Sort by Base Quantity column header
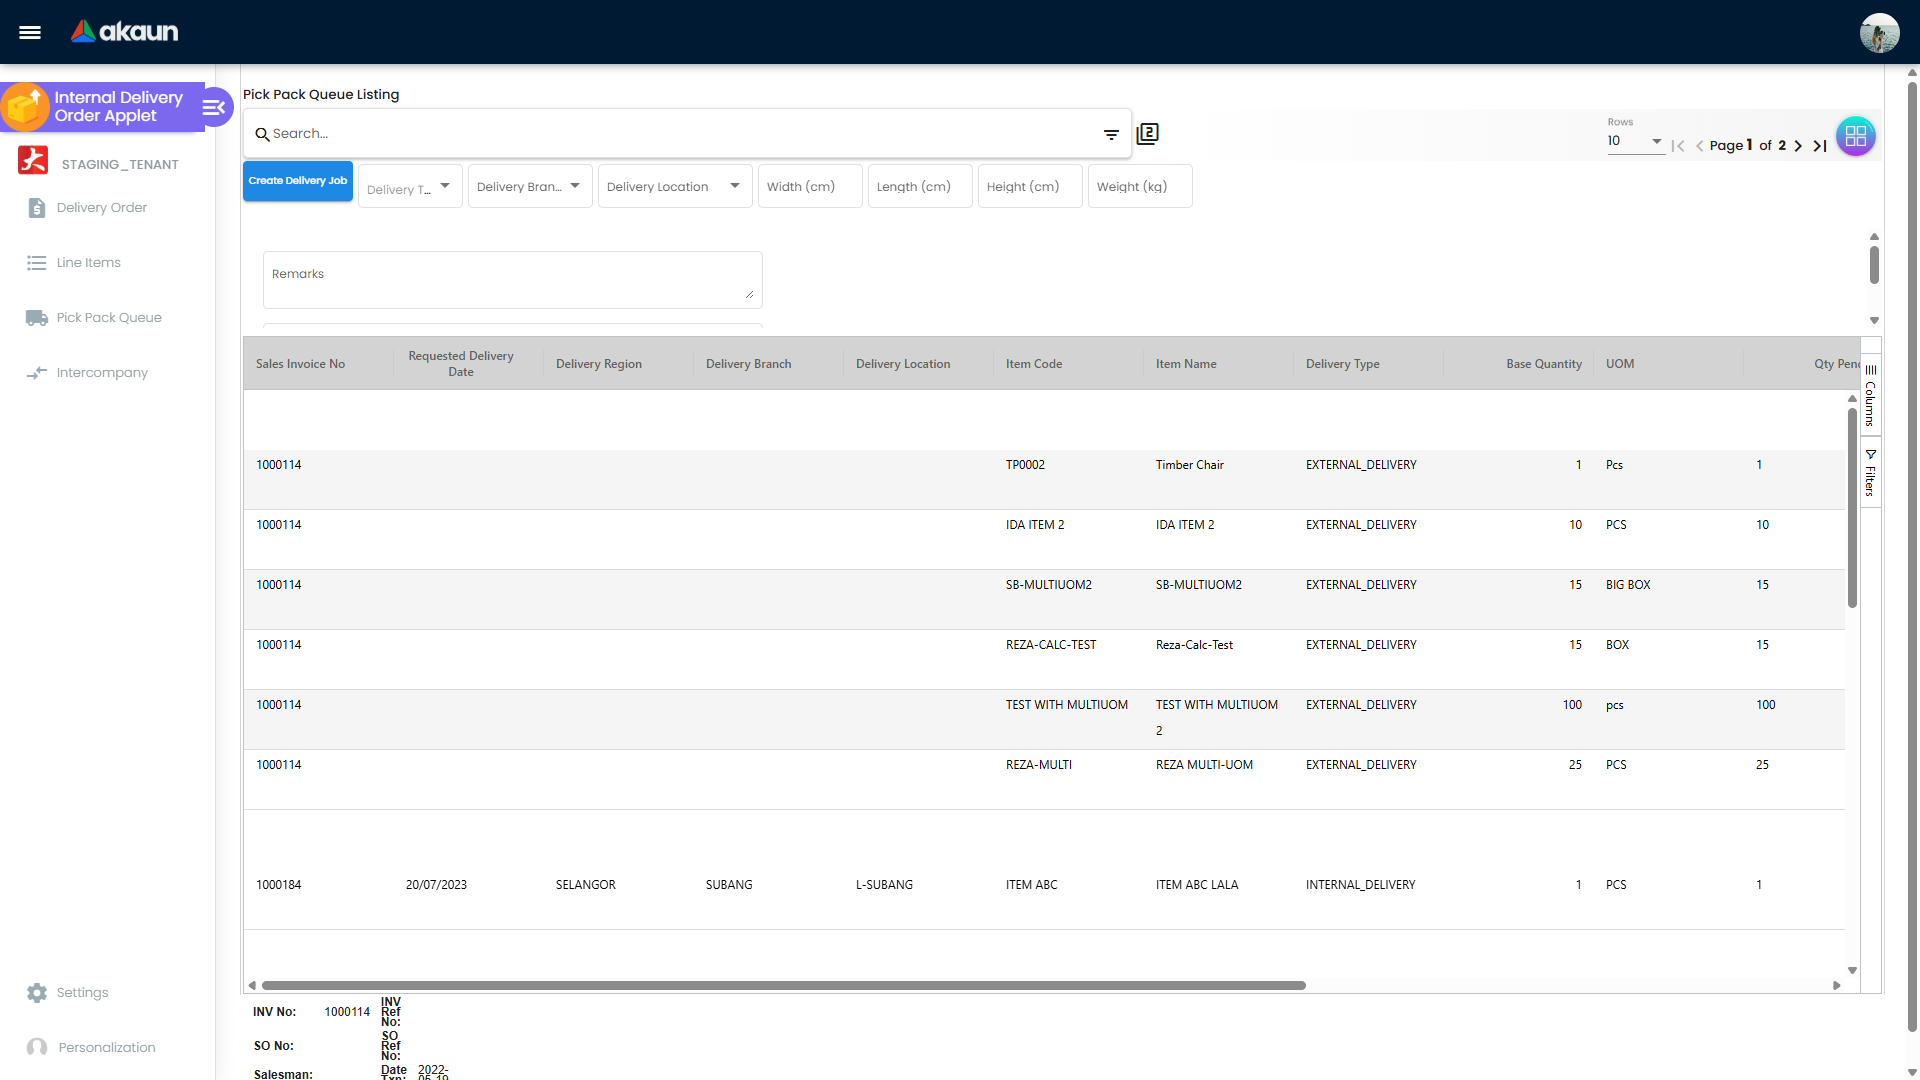This screenshot has height=1080, width=1920. (1544, 364)
